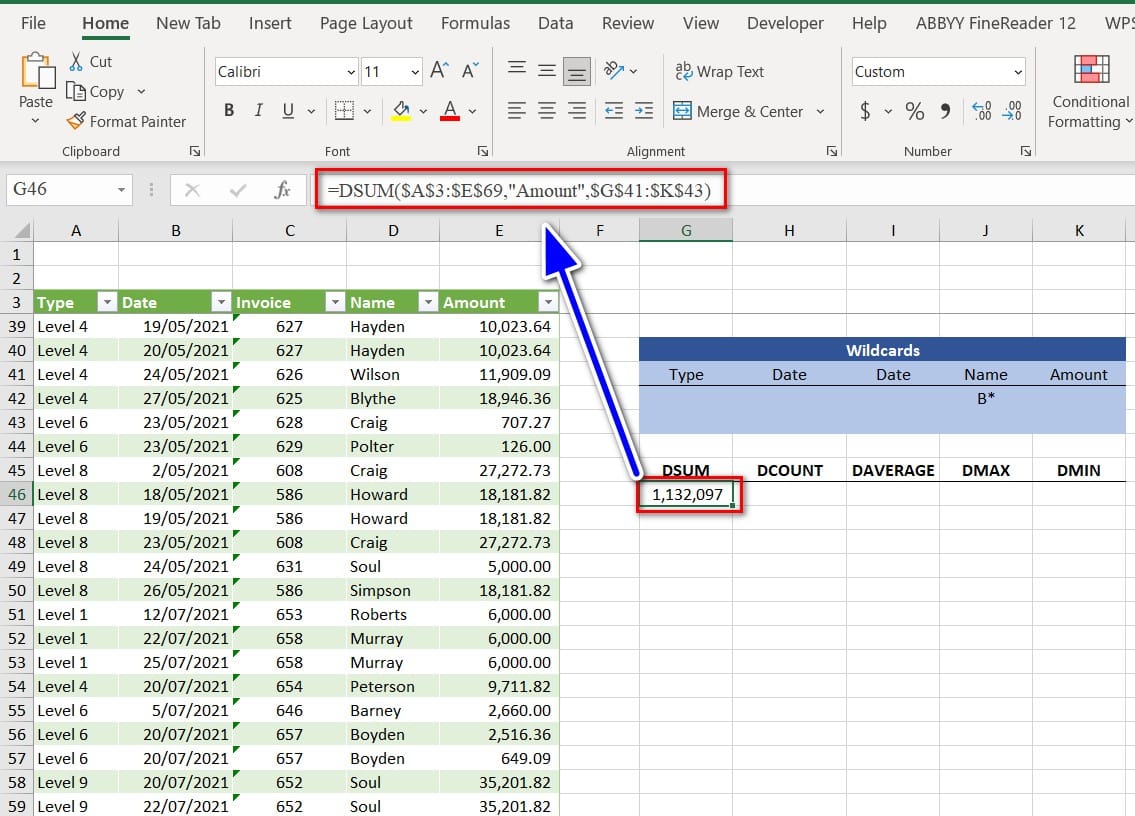Switch to the Formulas tab
The height and width of the screenshot is (816, 1135).
click(475, 23)
